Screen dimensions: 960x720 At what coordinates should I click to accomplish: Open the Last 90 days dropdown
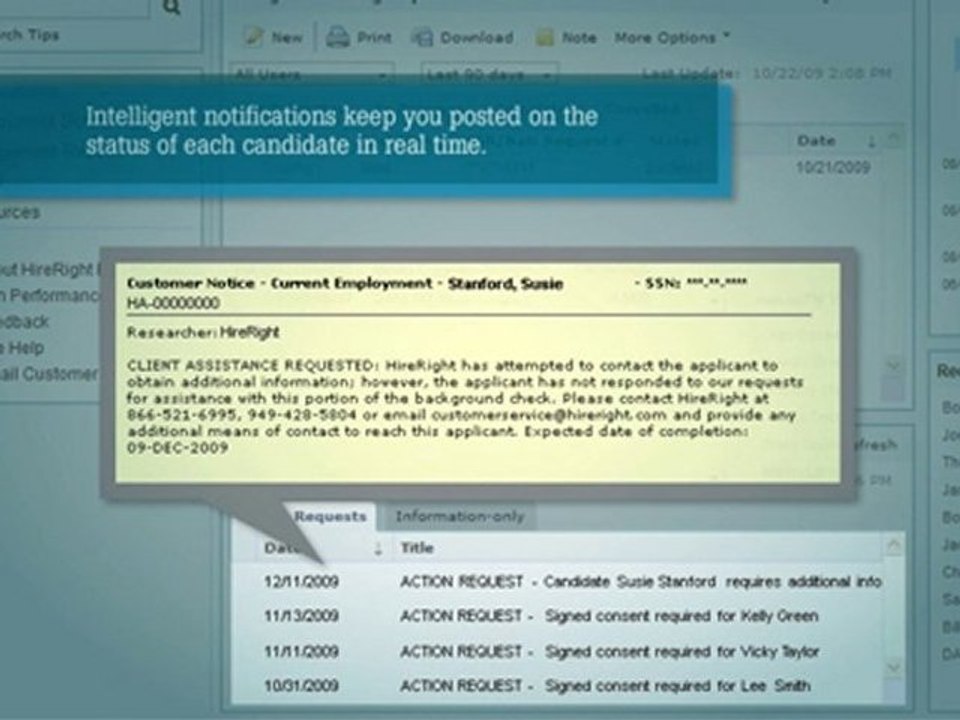(x=489, y=75)
